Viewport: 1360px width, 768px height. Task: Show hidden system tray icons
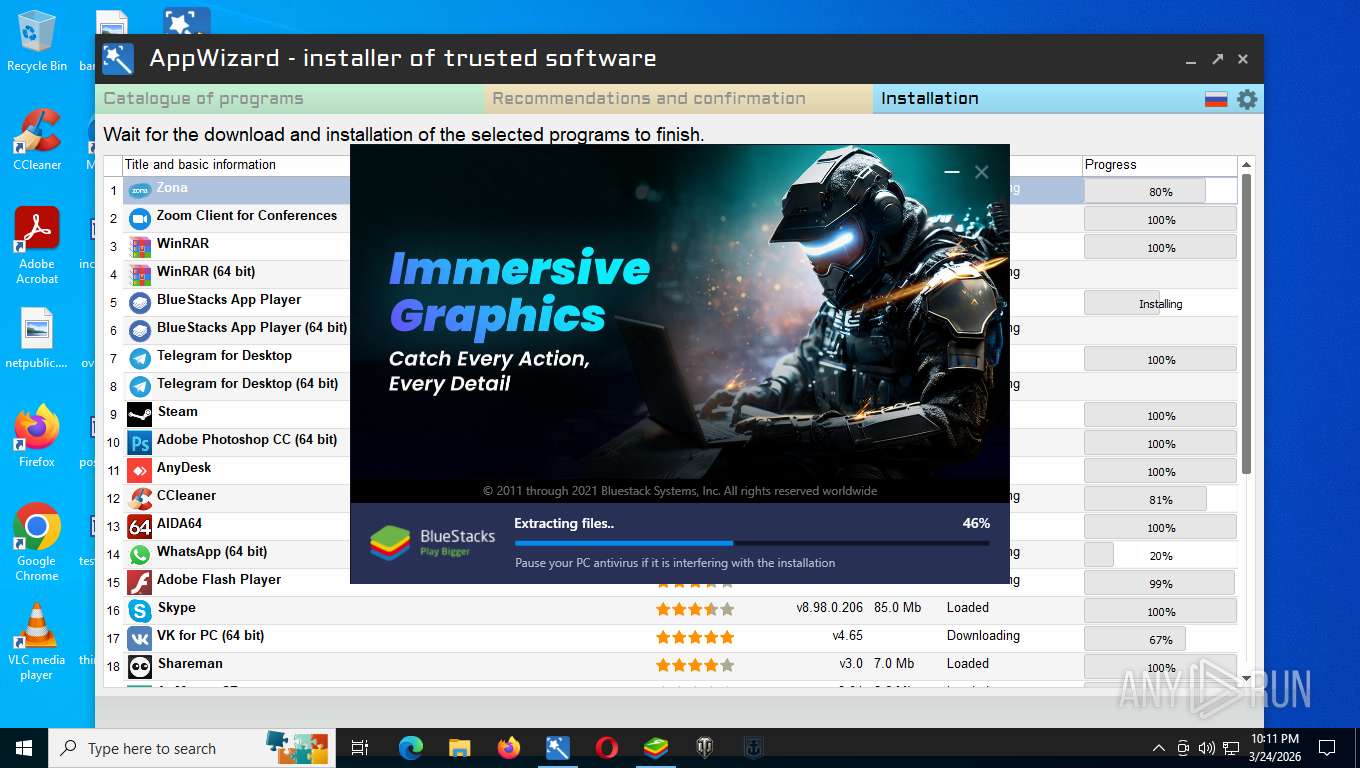click(x=1159, y=748)
